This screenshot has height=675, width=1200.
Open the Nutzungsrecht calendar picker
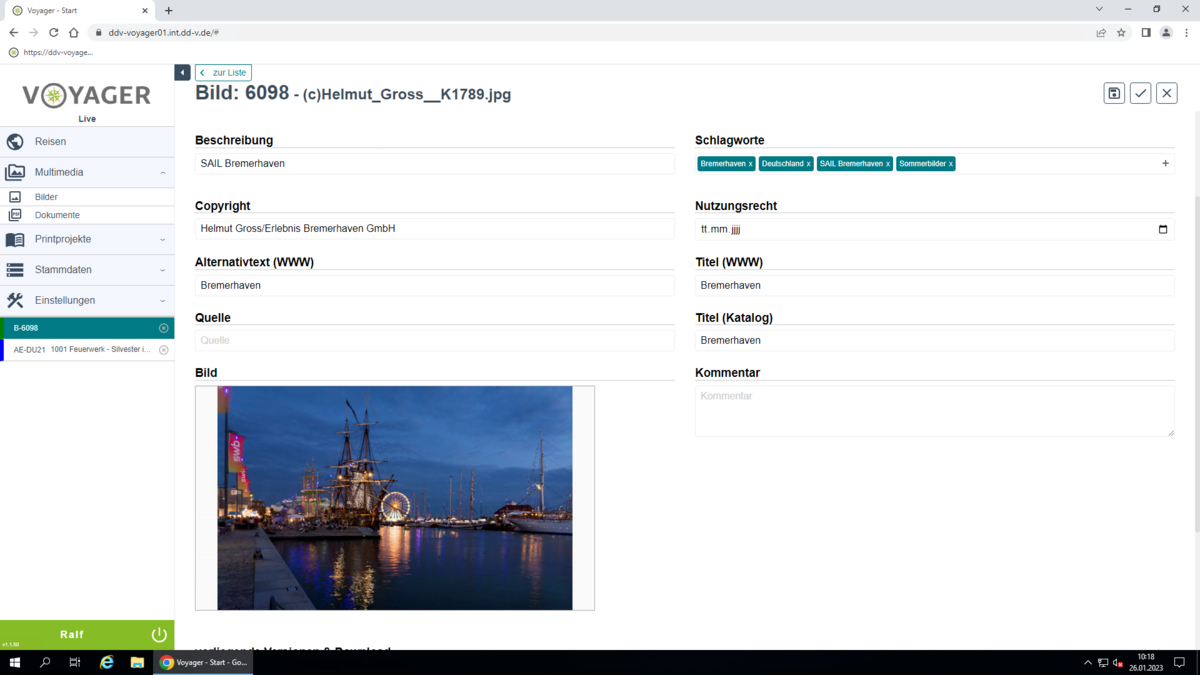point(1163,229)
